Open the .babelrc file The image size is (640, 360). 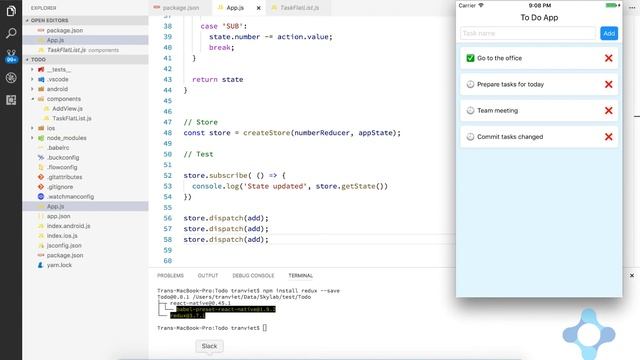click(58, 148)
